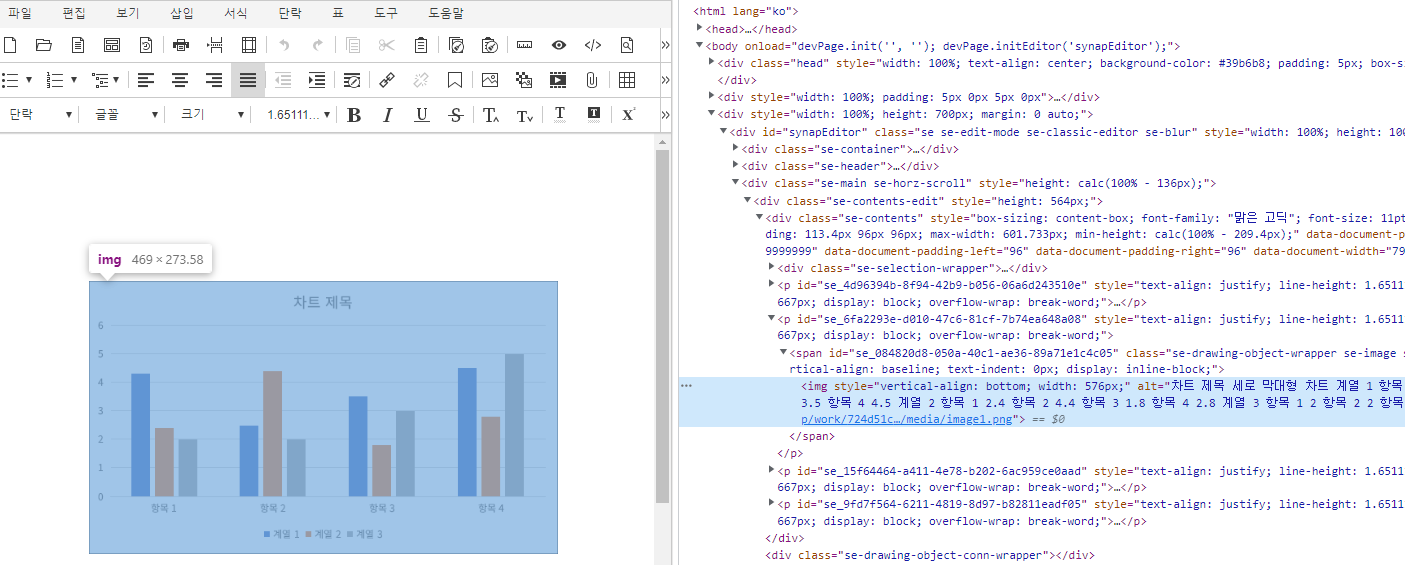
Task: Click the paperclip attach file icon
Action: click(592, 80)
